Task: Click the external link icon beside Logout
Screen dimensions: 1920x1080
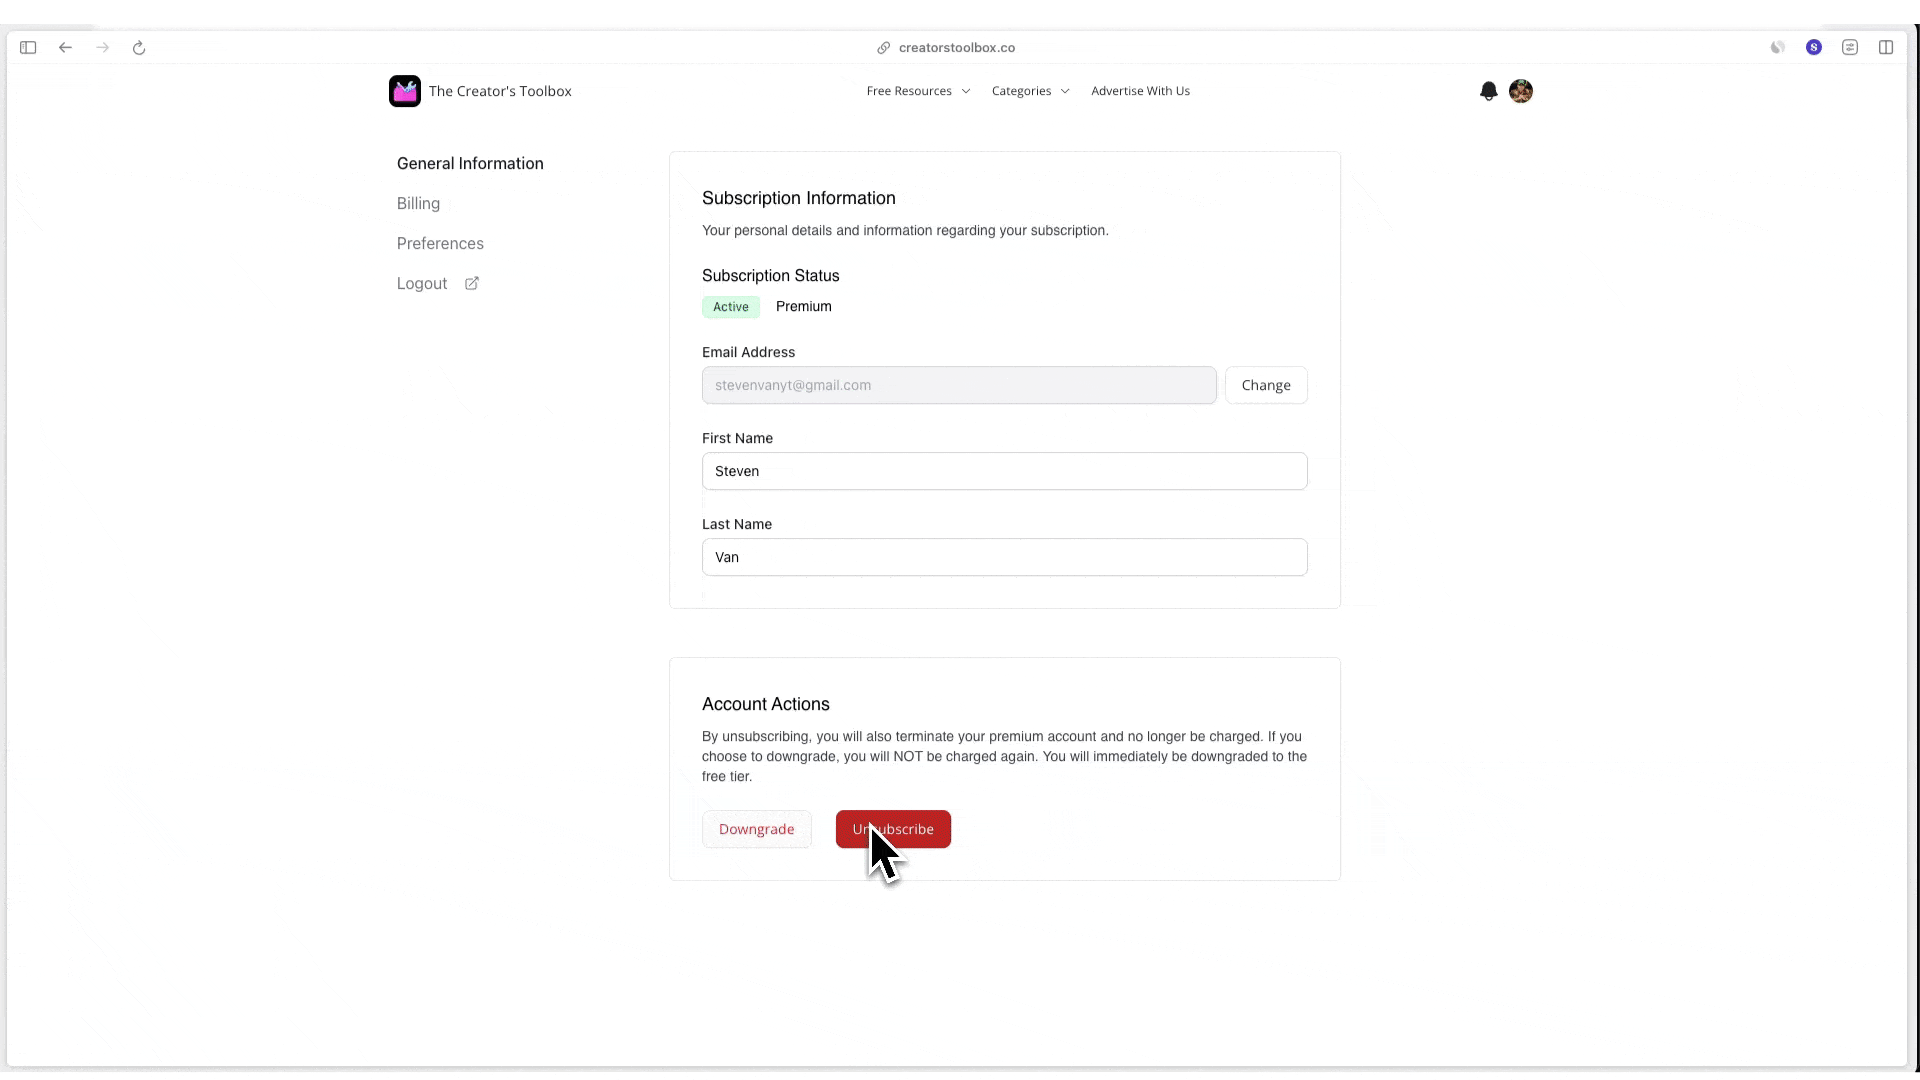Action: (x=472, y=283)
